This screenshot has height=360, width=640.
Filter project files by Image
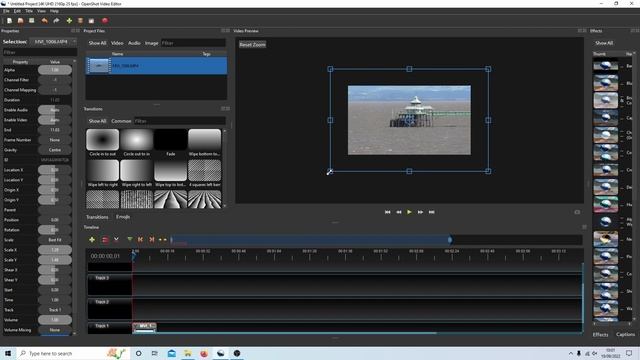pos(151,43)
